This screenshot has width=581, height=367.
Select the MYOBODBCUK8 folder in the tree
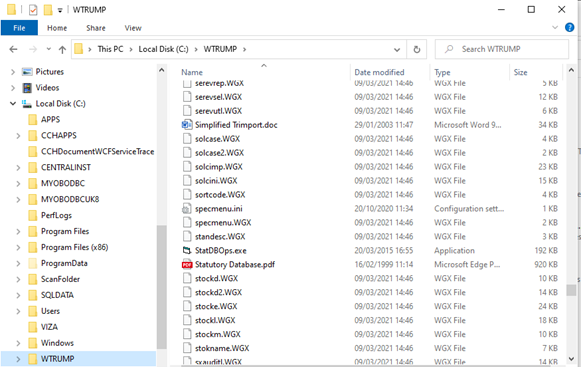point(70,199)
